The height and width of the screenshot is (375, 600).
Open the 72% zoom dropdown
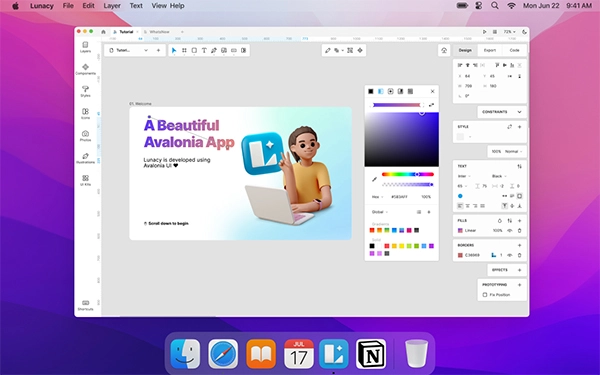[x=509, y=32]
